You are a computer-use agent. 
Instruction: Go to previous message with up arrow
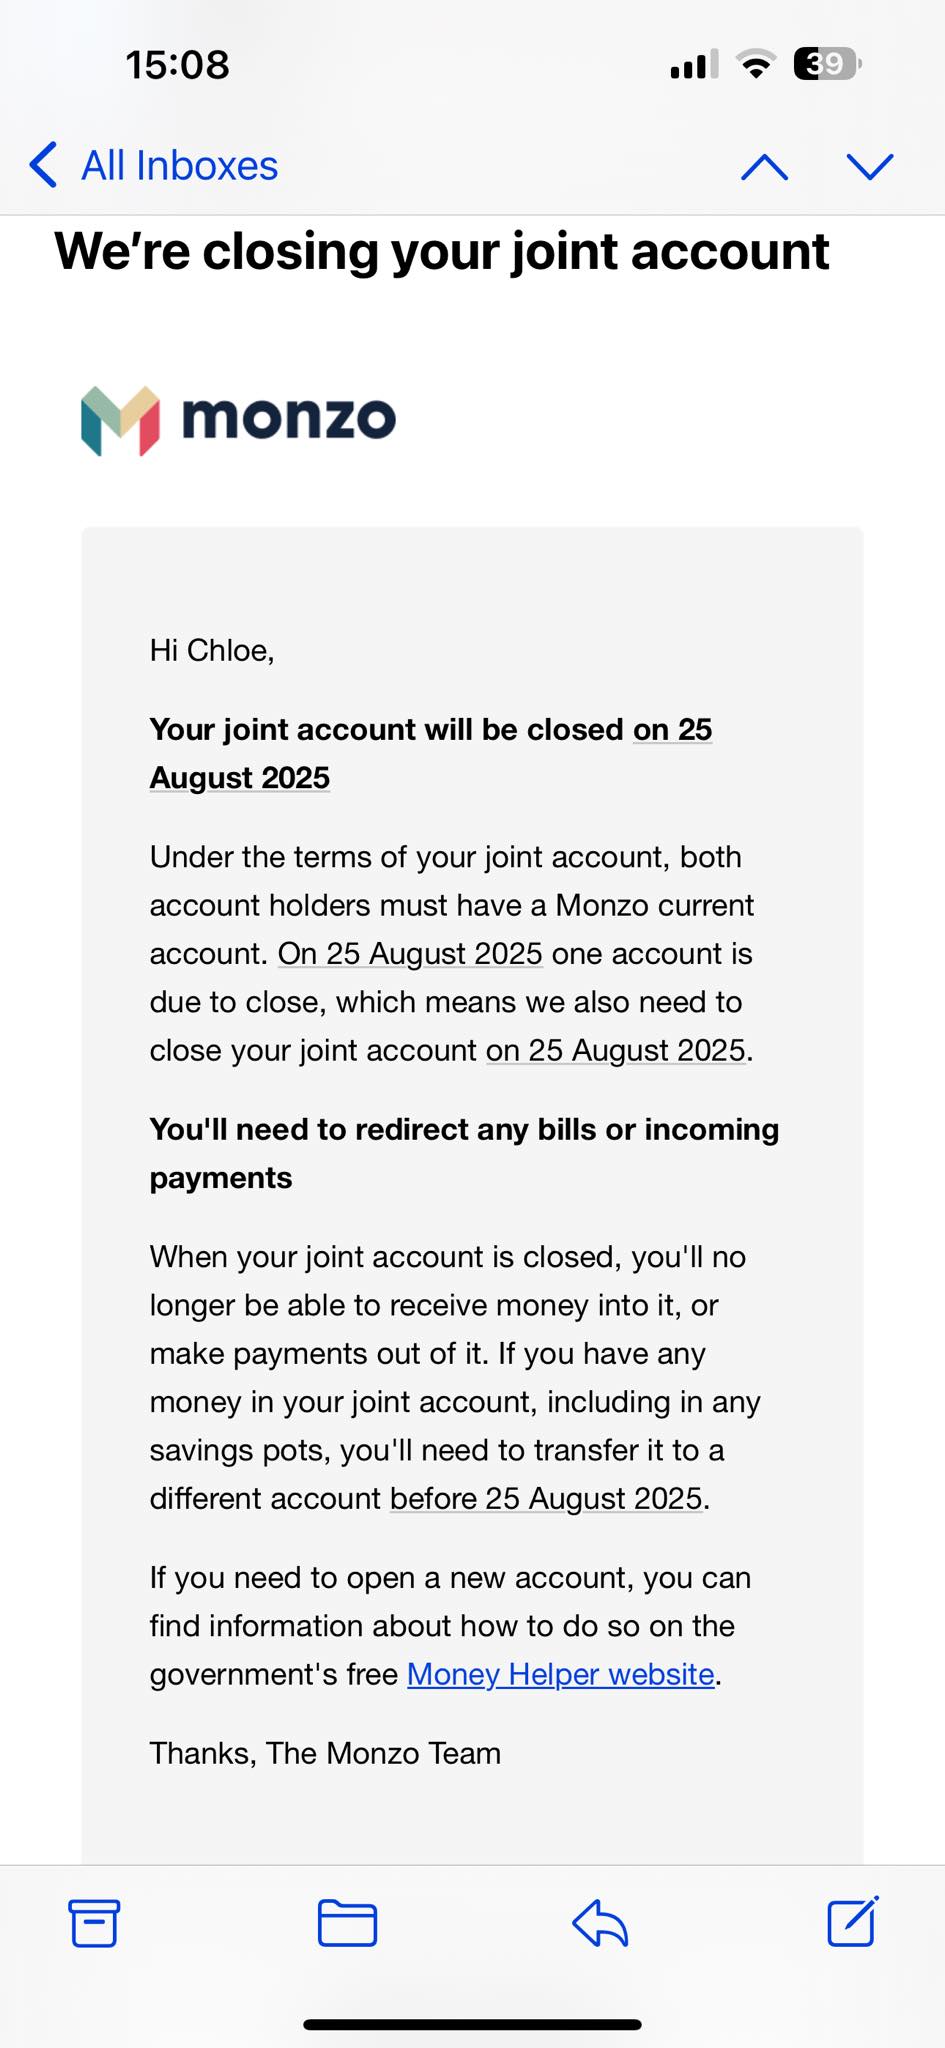(x=764, y=167)
